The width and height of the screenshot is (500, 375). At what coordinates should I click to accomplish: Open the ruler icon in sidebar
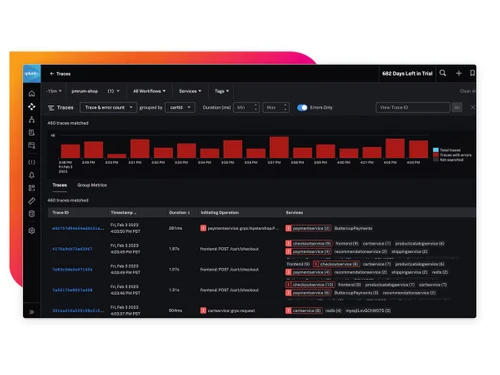(x=32, y=201)
